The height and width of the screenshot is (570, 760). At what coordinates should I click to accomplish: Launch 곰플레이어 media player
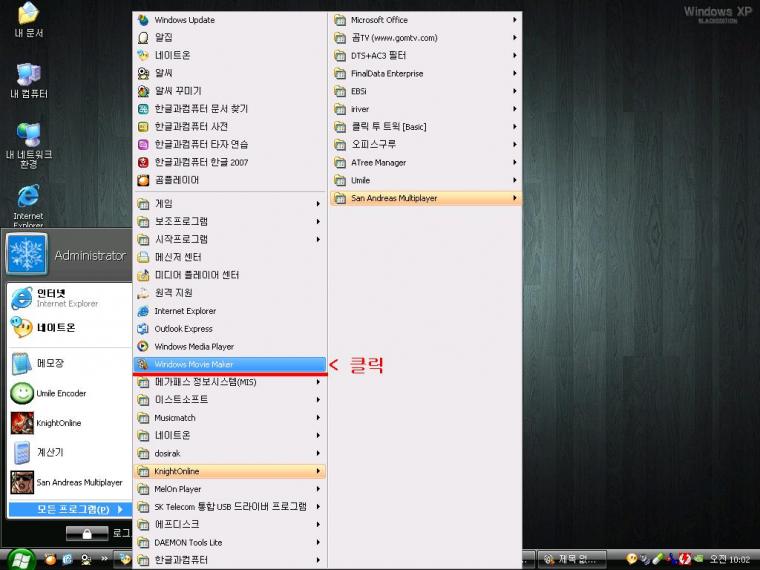(x=229, y=180)
